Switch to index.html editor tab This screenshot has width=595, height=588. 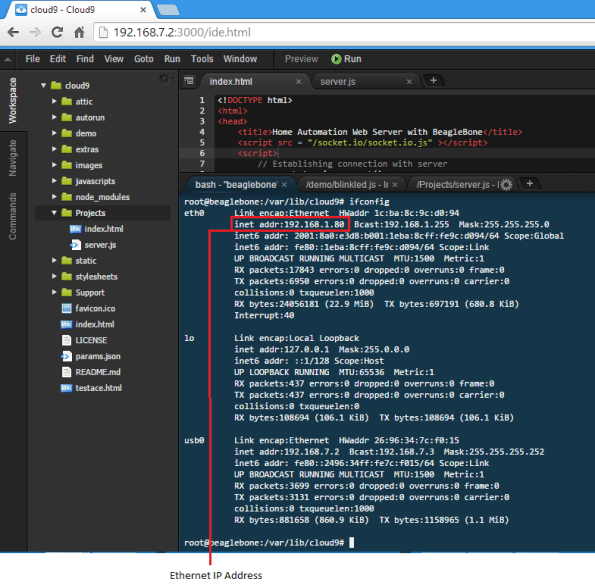pos(231,82)
